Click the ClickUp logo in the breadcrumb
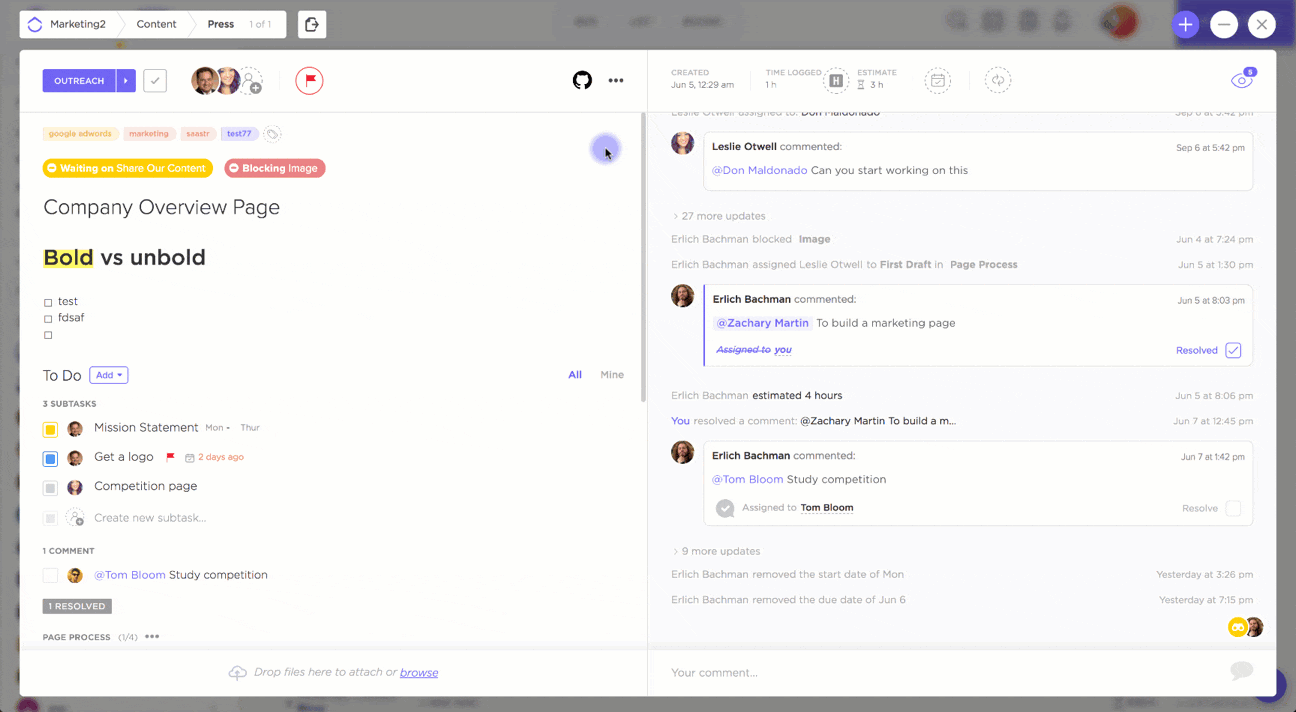1296x712 pixels. (x=35, y=24)
